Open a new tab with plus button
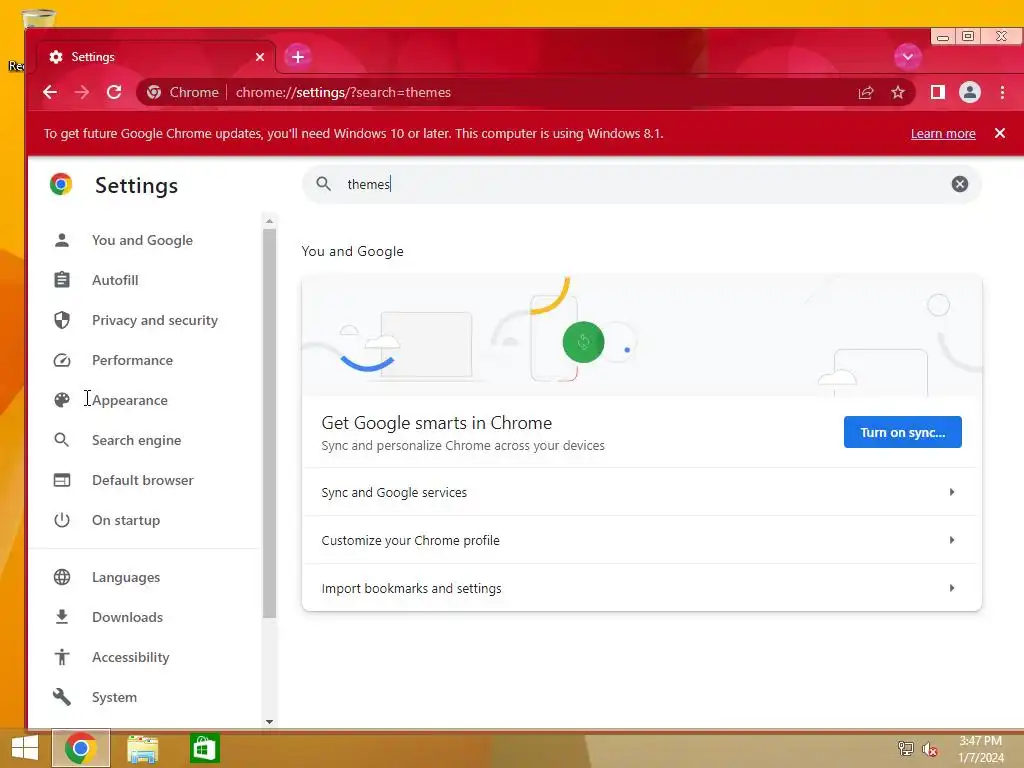The width and height of the screenshot is (1024, 768). click(298, 57)
